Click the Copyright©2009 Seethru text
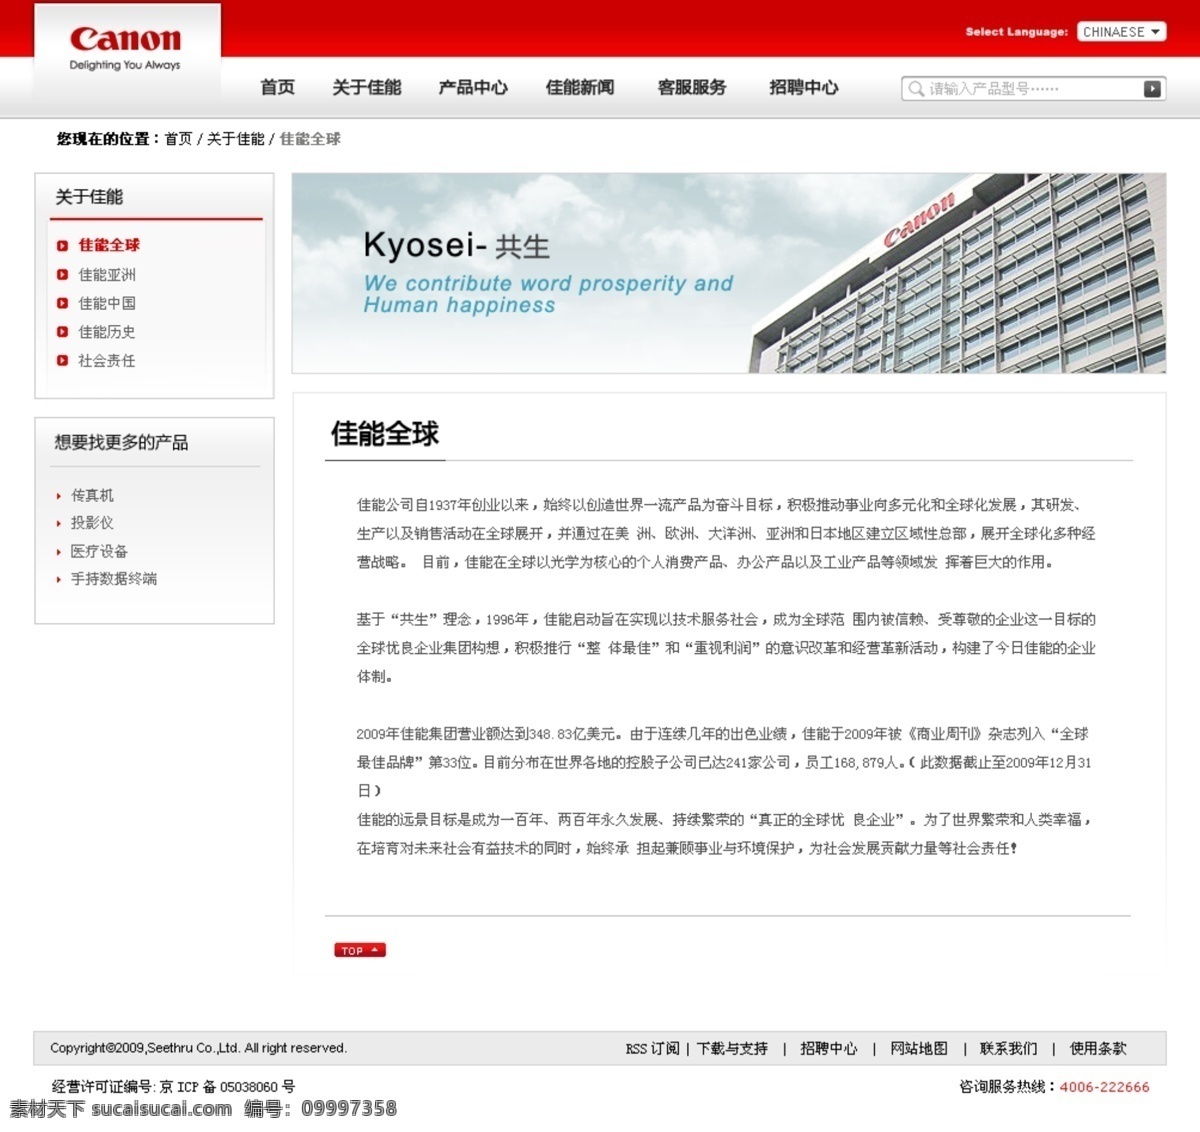Screen dimensions: 1200x1132 pos(198,1048)
